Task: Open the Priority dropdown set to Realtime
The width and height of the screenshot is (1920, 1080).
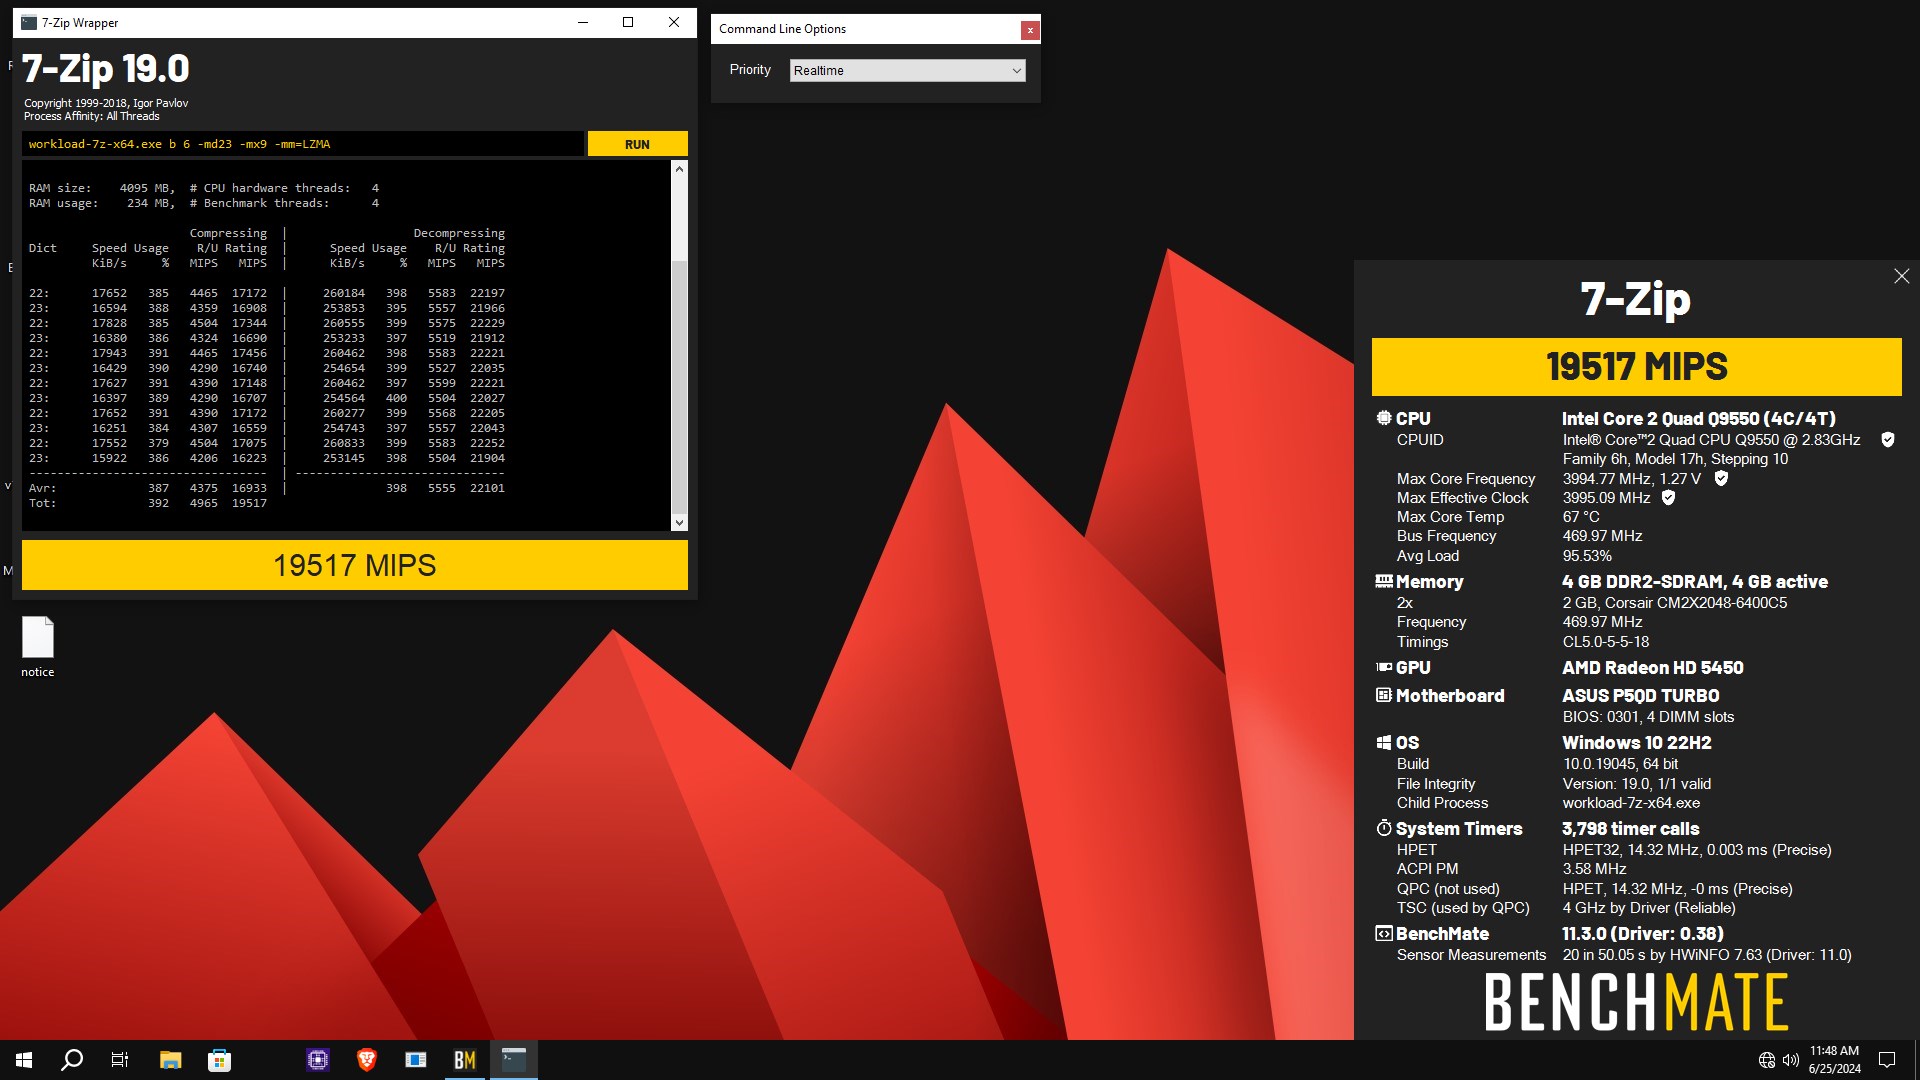Action: [x=907, y=70]
